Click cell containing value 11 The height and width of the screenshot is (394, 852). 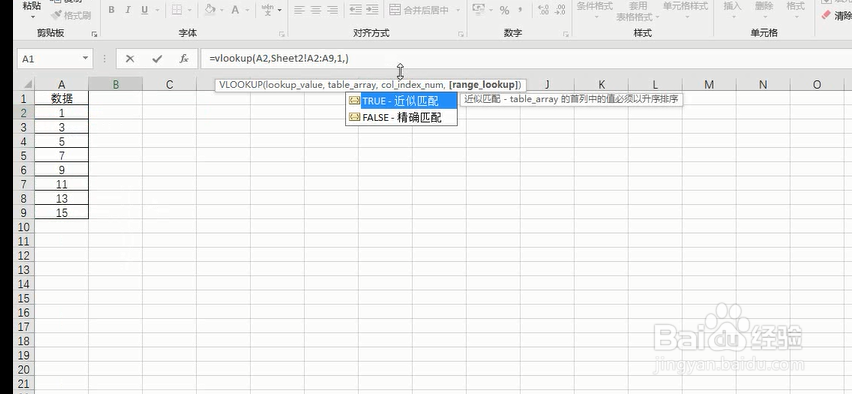(x=61, y=184)
